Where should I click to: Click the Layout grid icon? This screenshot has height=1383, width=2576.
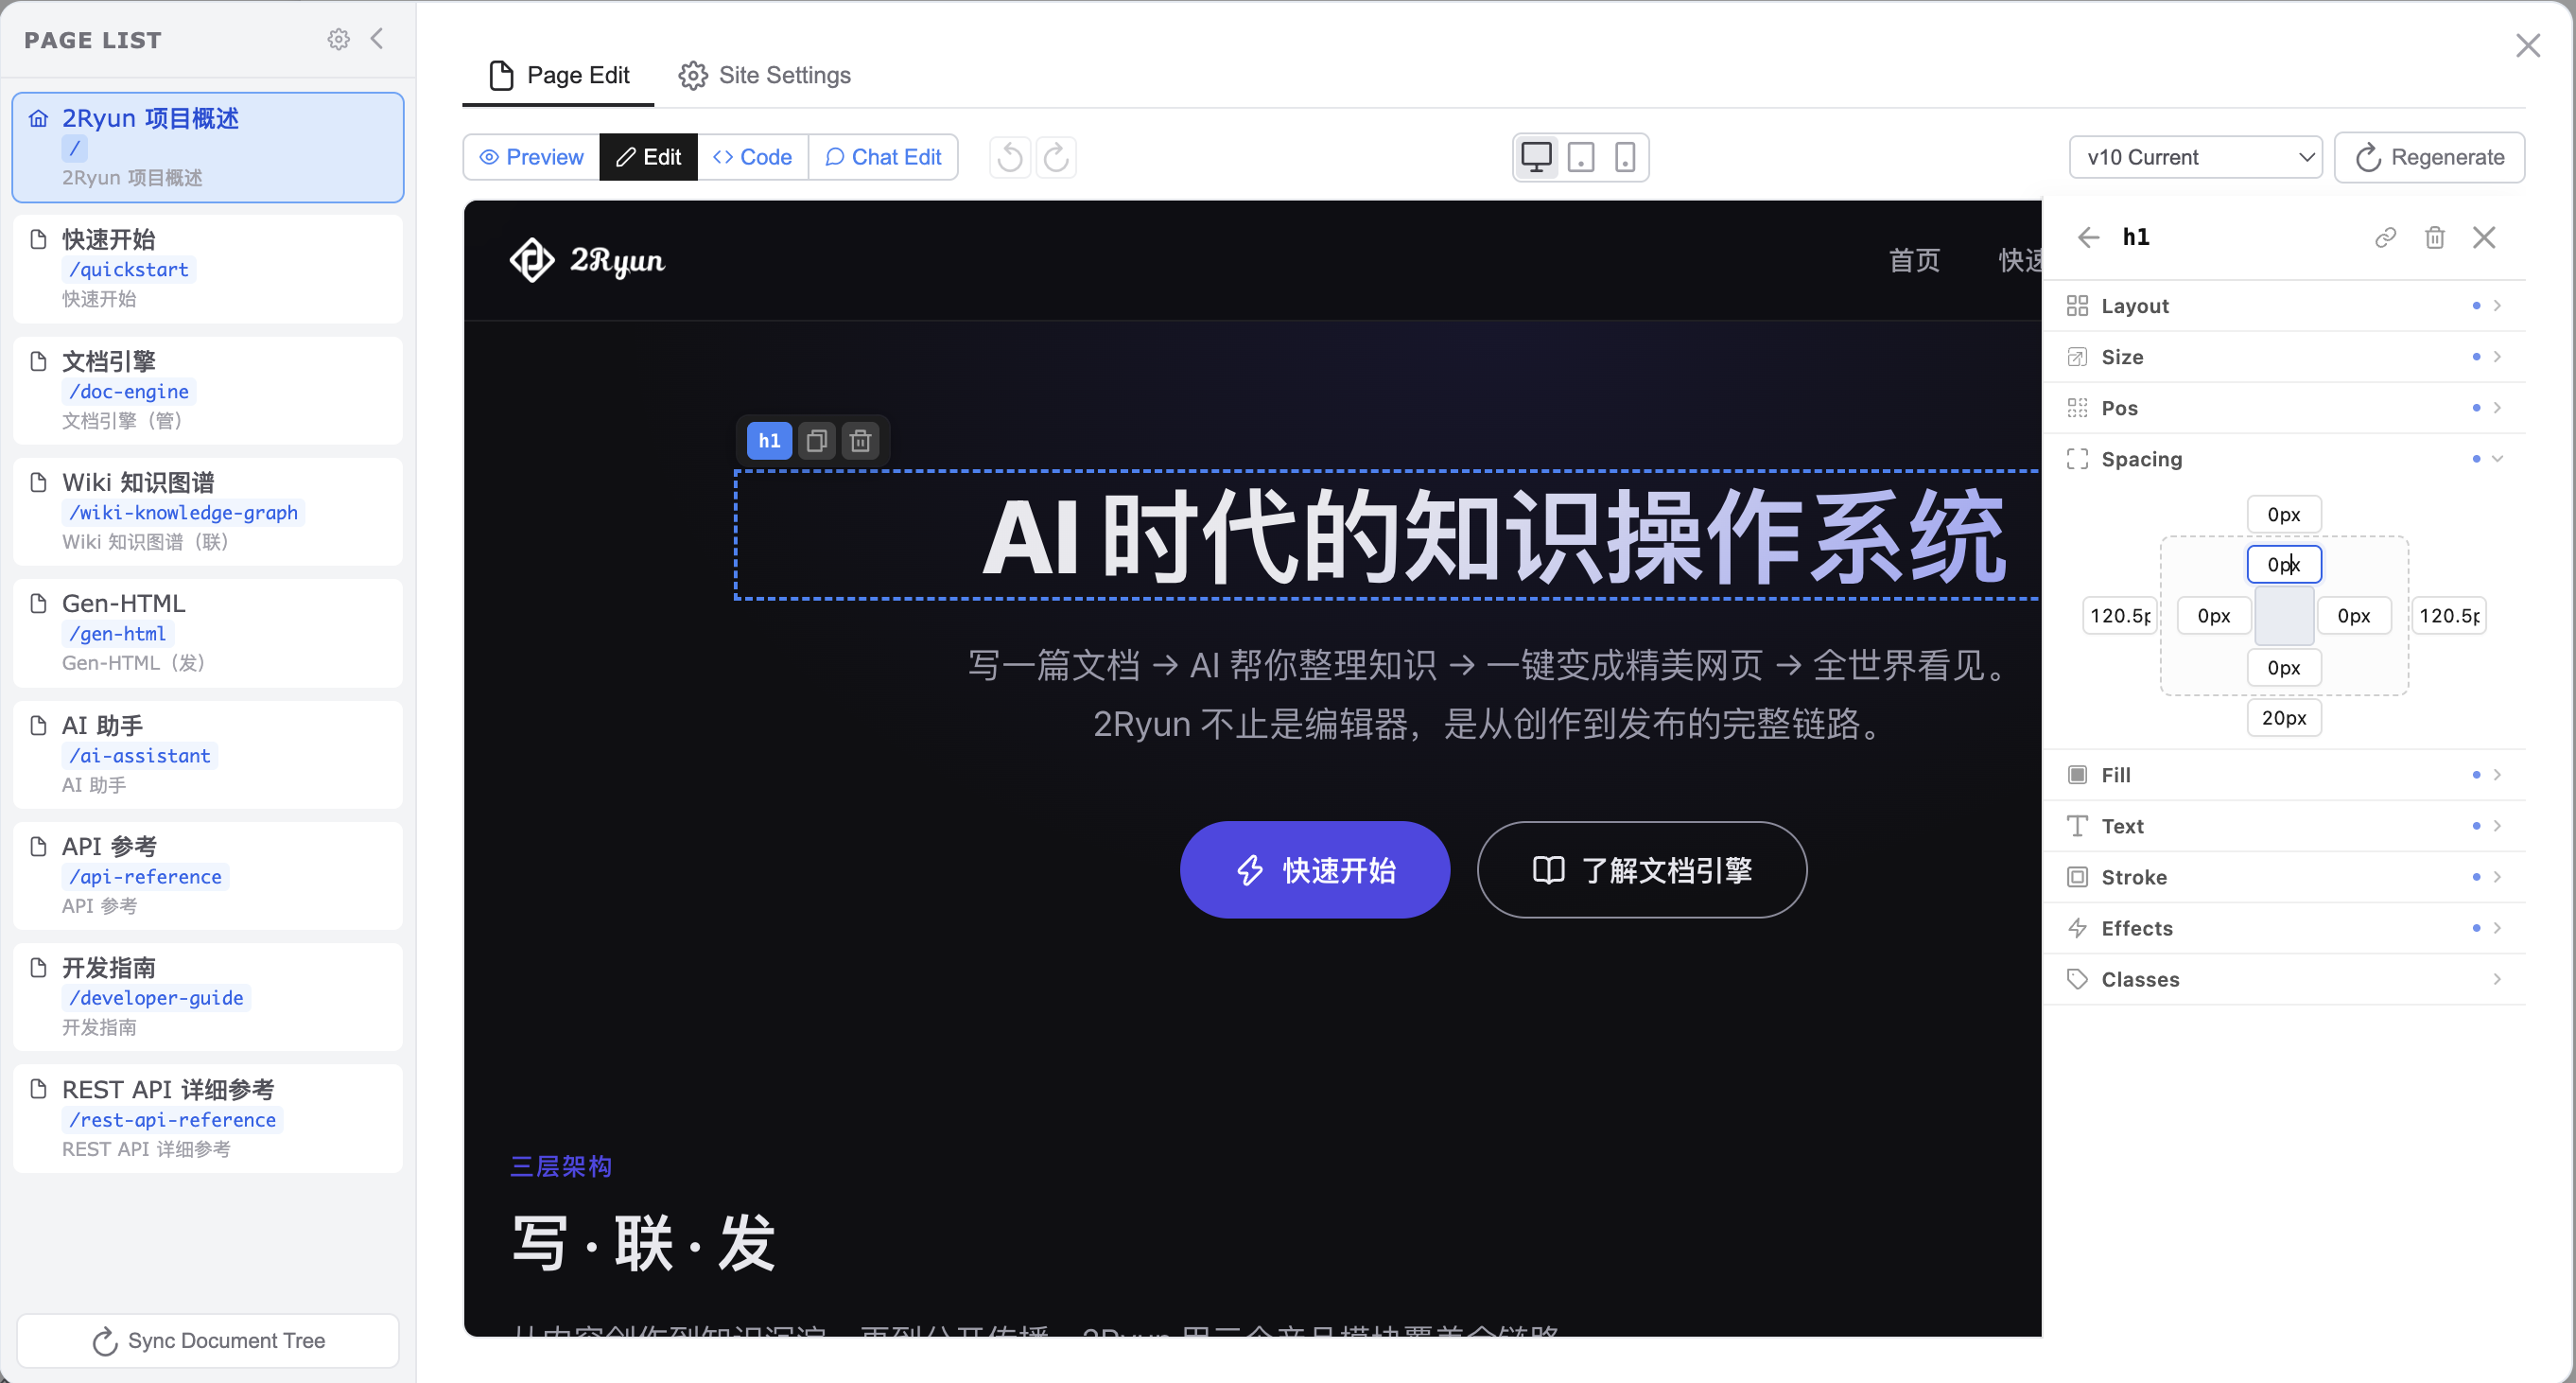pos(2077,306)
